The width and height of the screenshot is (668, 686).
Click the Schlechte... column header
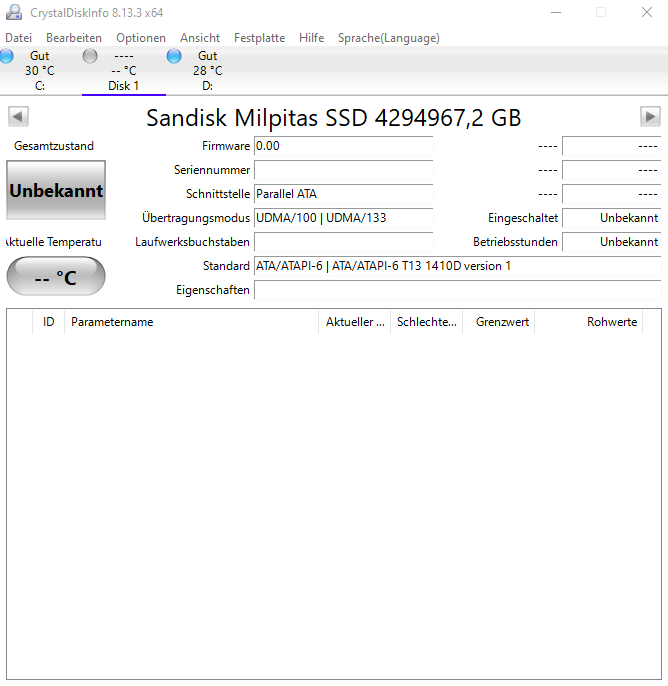pos(427,322)
